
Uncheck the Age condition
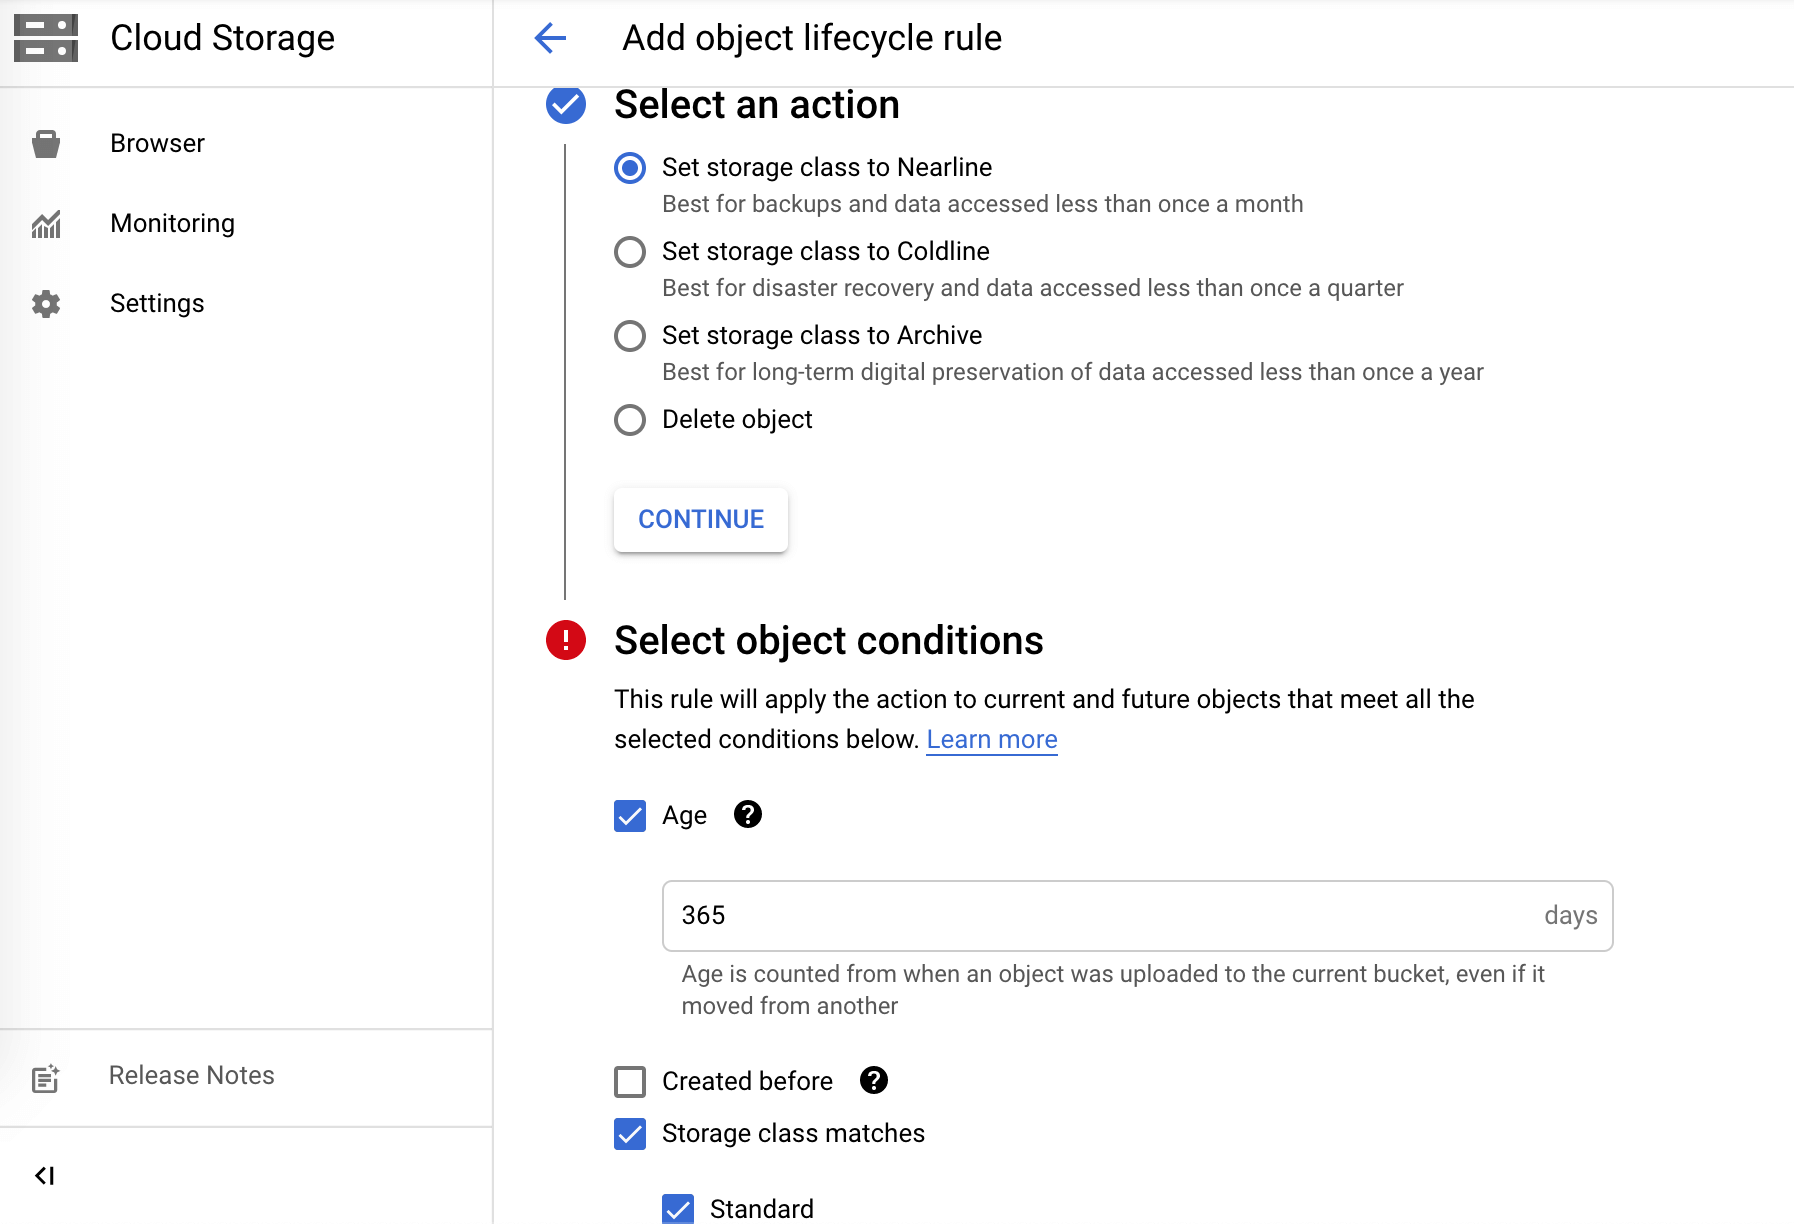[629, 817]
